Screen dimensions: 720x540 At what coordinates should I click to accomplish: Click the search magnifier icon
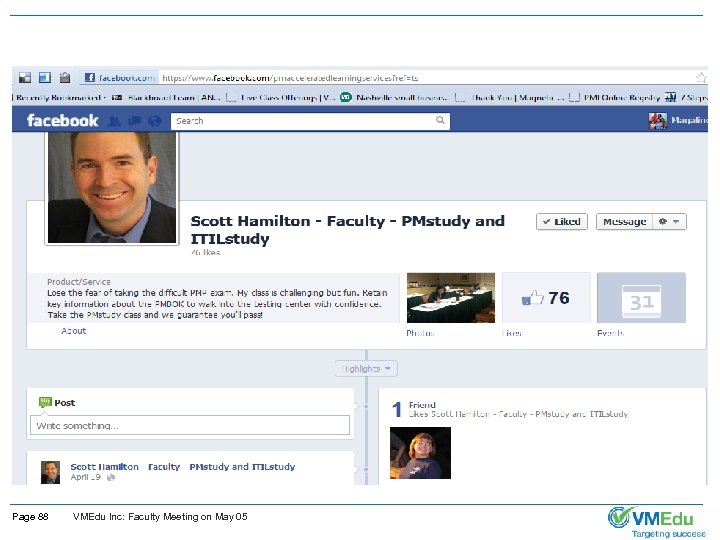click(x=440, y=120)
